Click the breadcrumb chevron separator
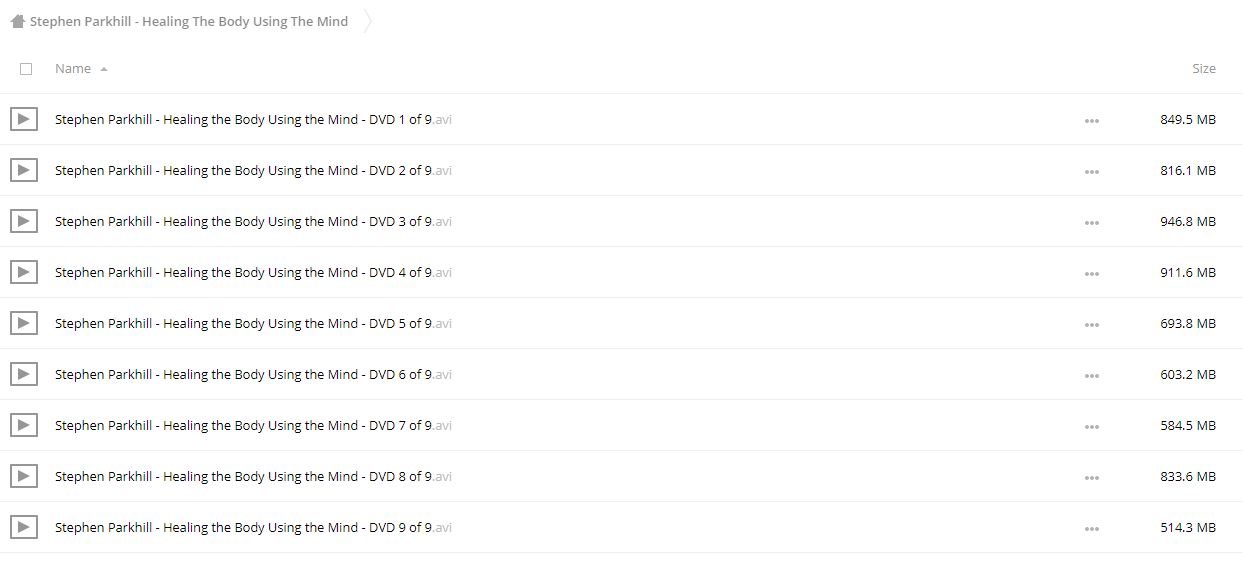Screen dimensions: 1243x563 click(368, 21)
